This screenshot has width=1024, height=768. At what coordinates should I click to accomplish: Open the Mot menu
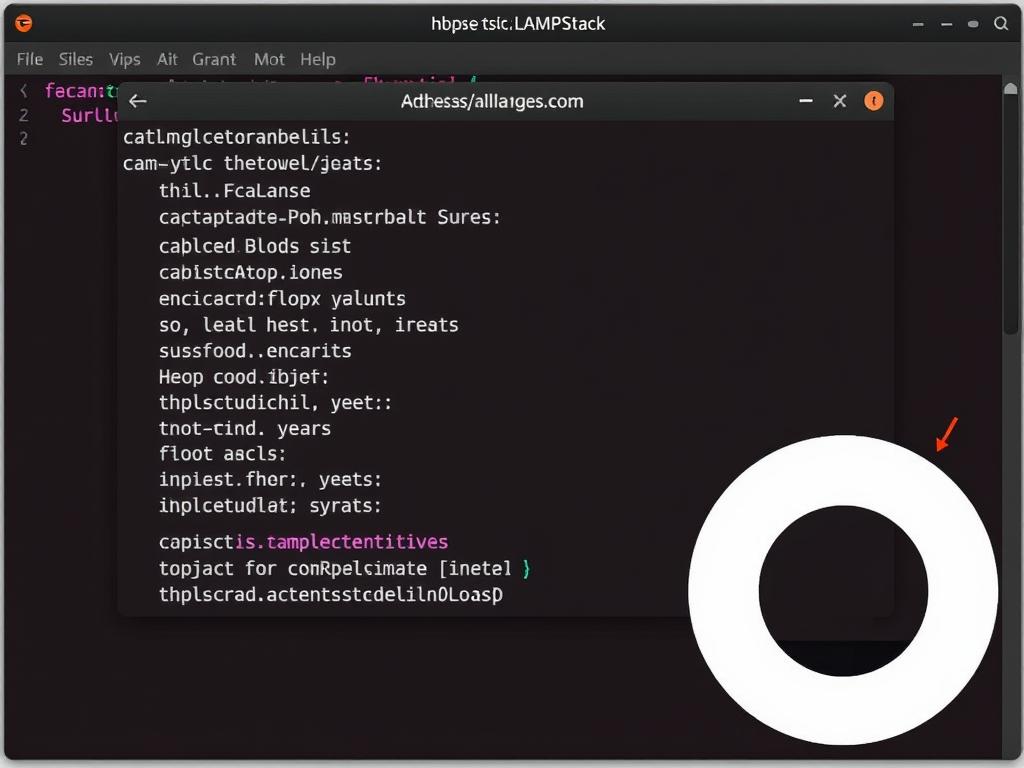click(x=268, y=59)
